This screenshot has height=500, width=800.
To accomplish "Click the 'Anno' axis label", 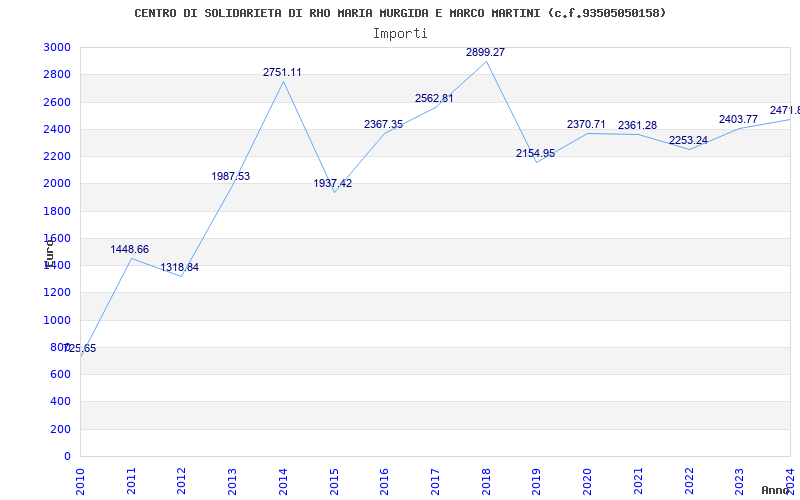I will [x=776, y=490].
